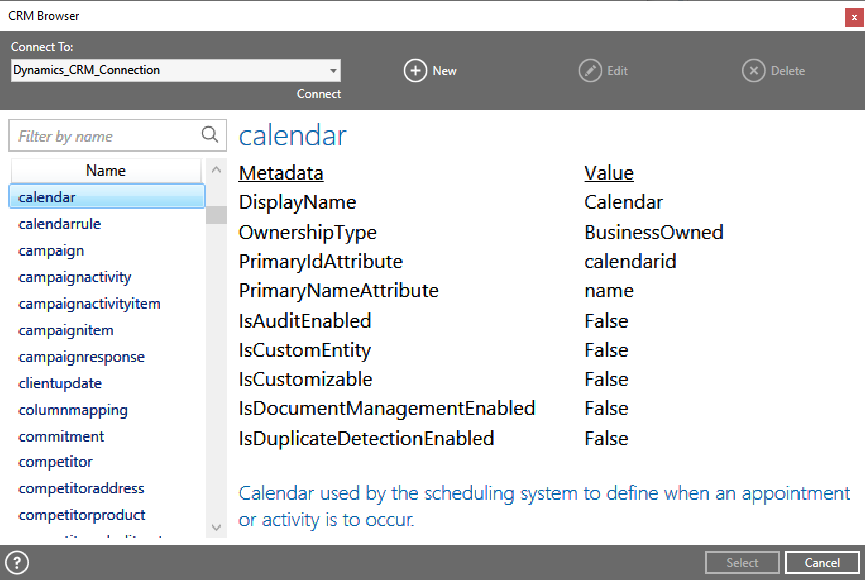868x580 pixels.
Task: Click the calendarid value
Action: pos(630,261)
